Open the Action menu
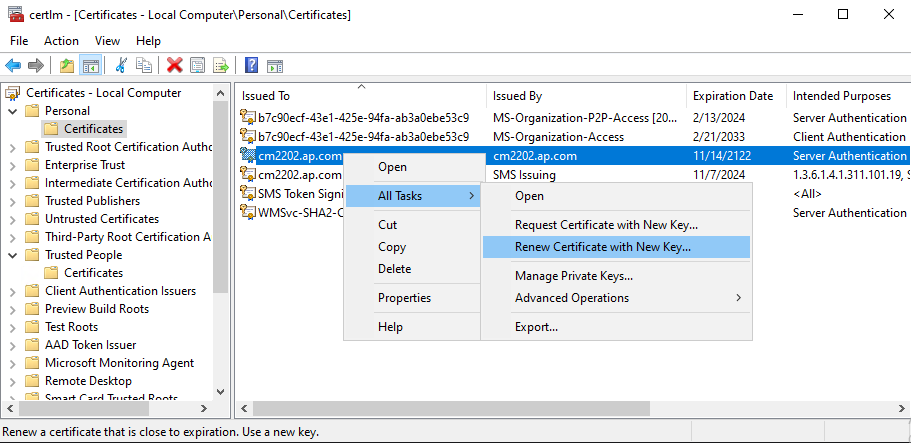The width and height of the screenshot is (911, 443). click(62, 41)
